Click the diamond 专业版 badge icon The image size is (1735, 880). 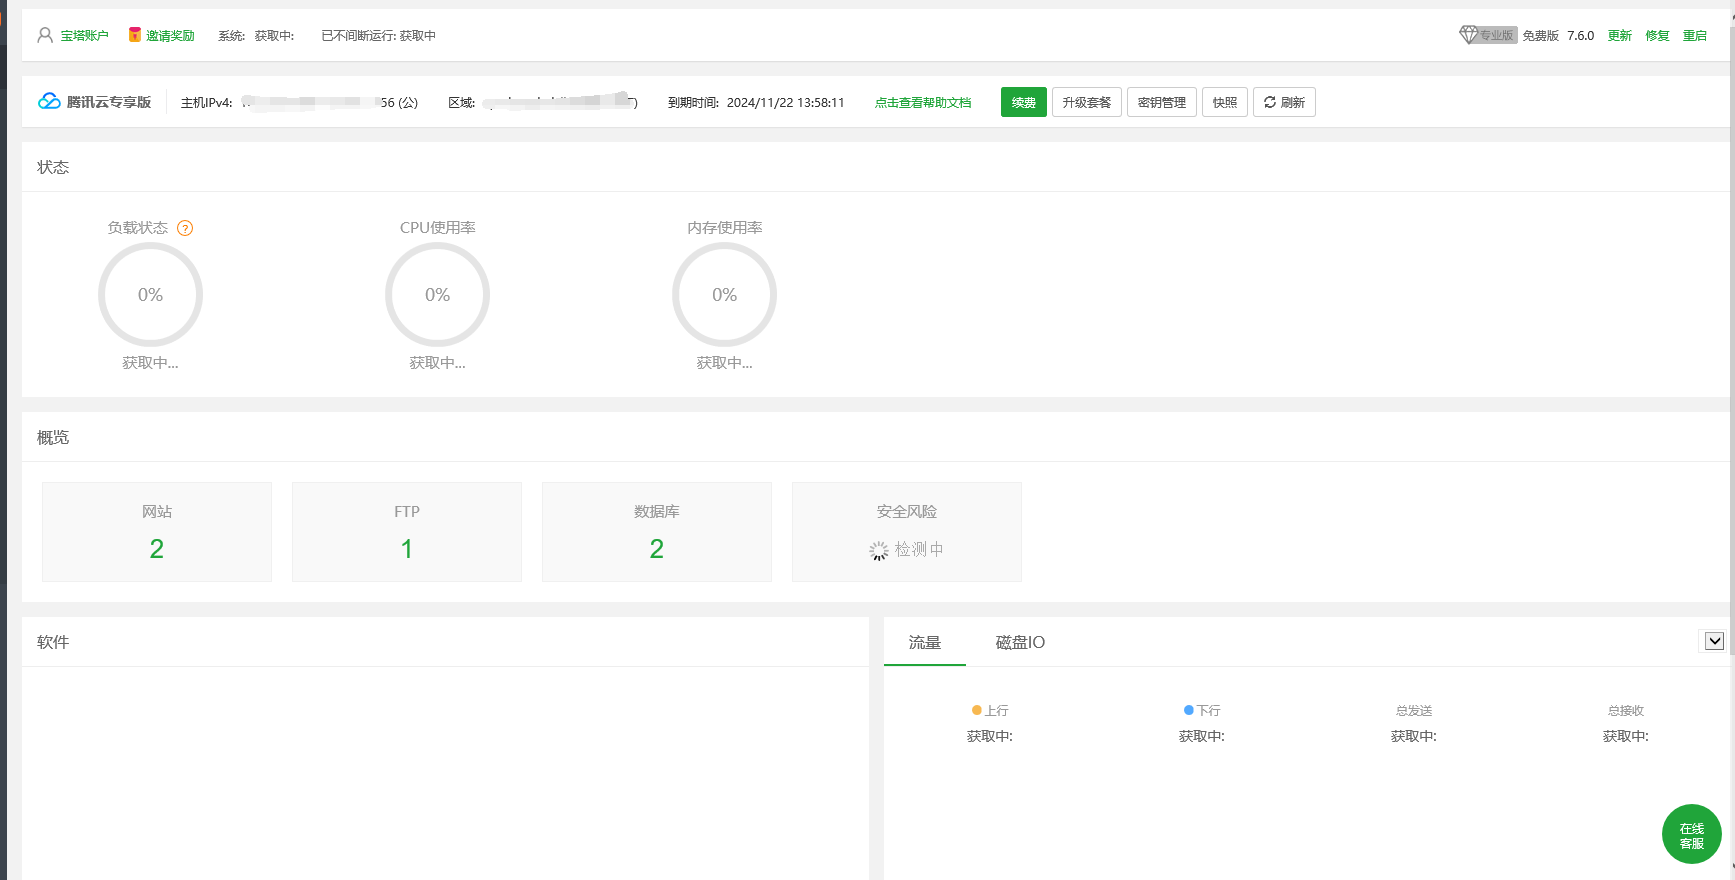(x=1468, y=35)
